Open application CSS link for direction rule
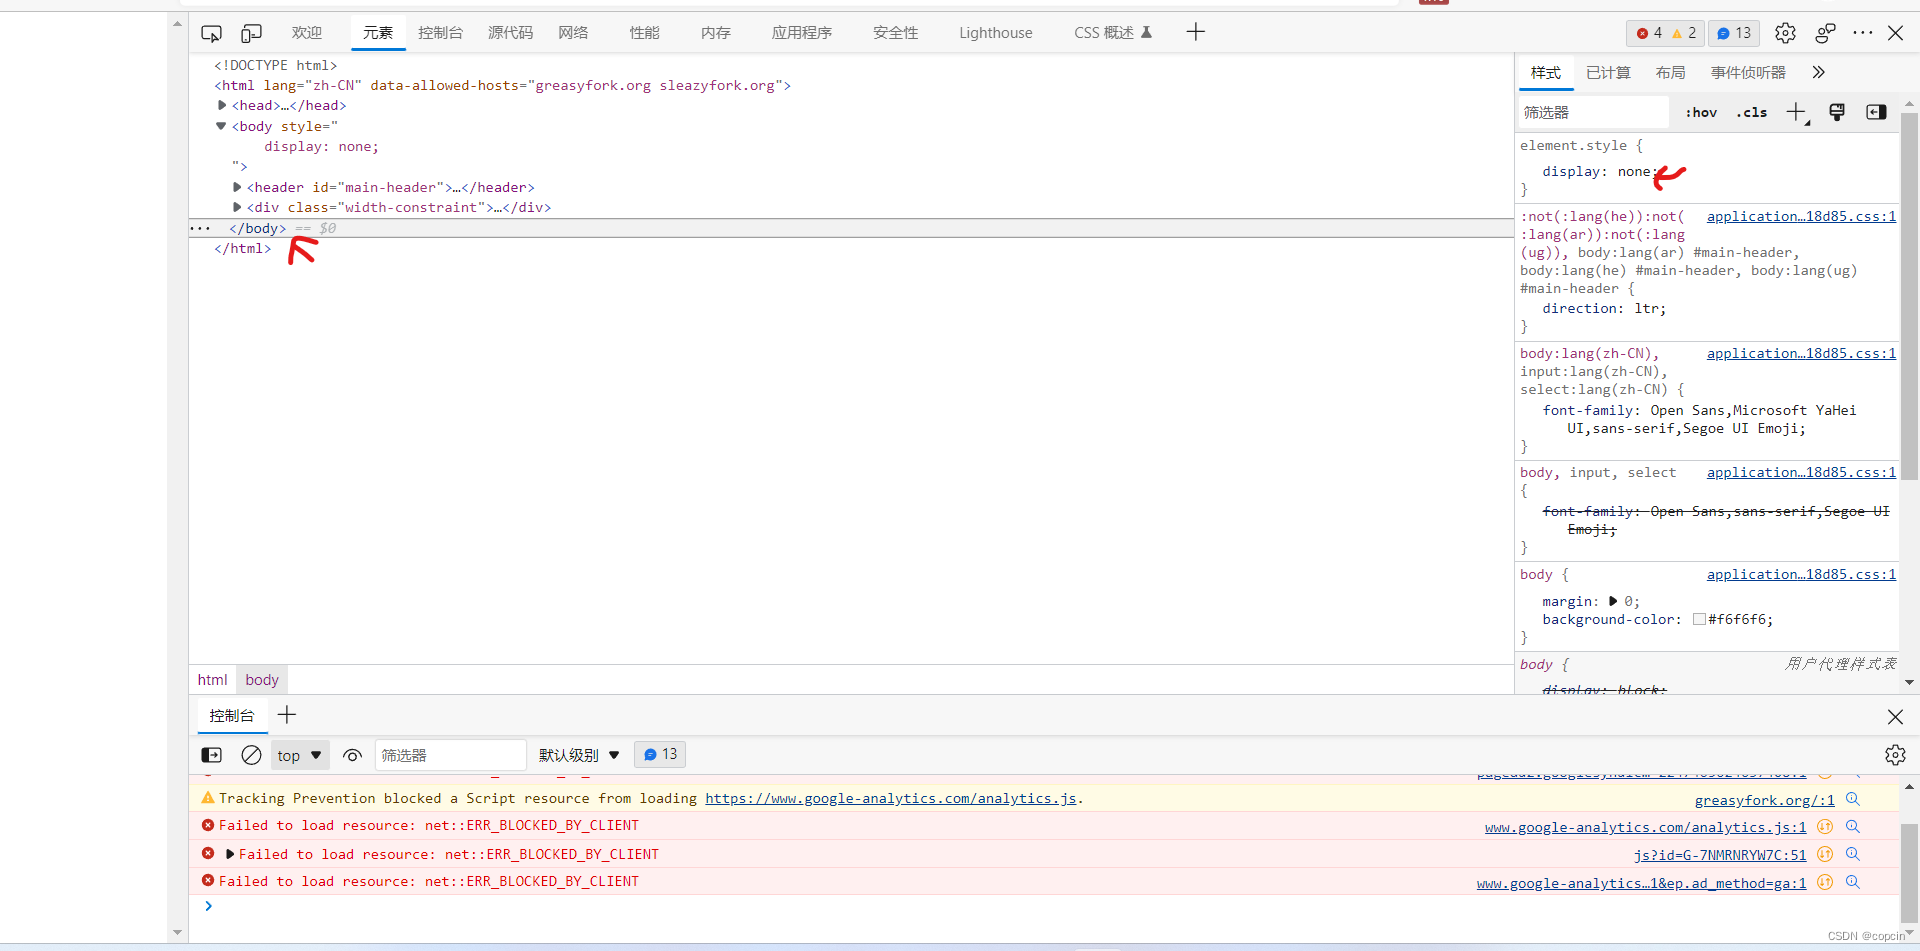1920x951 pixels. [1801, 216]
